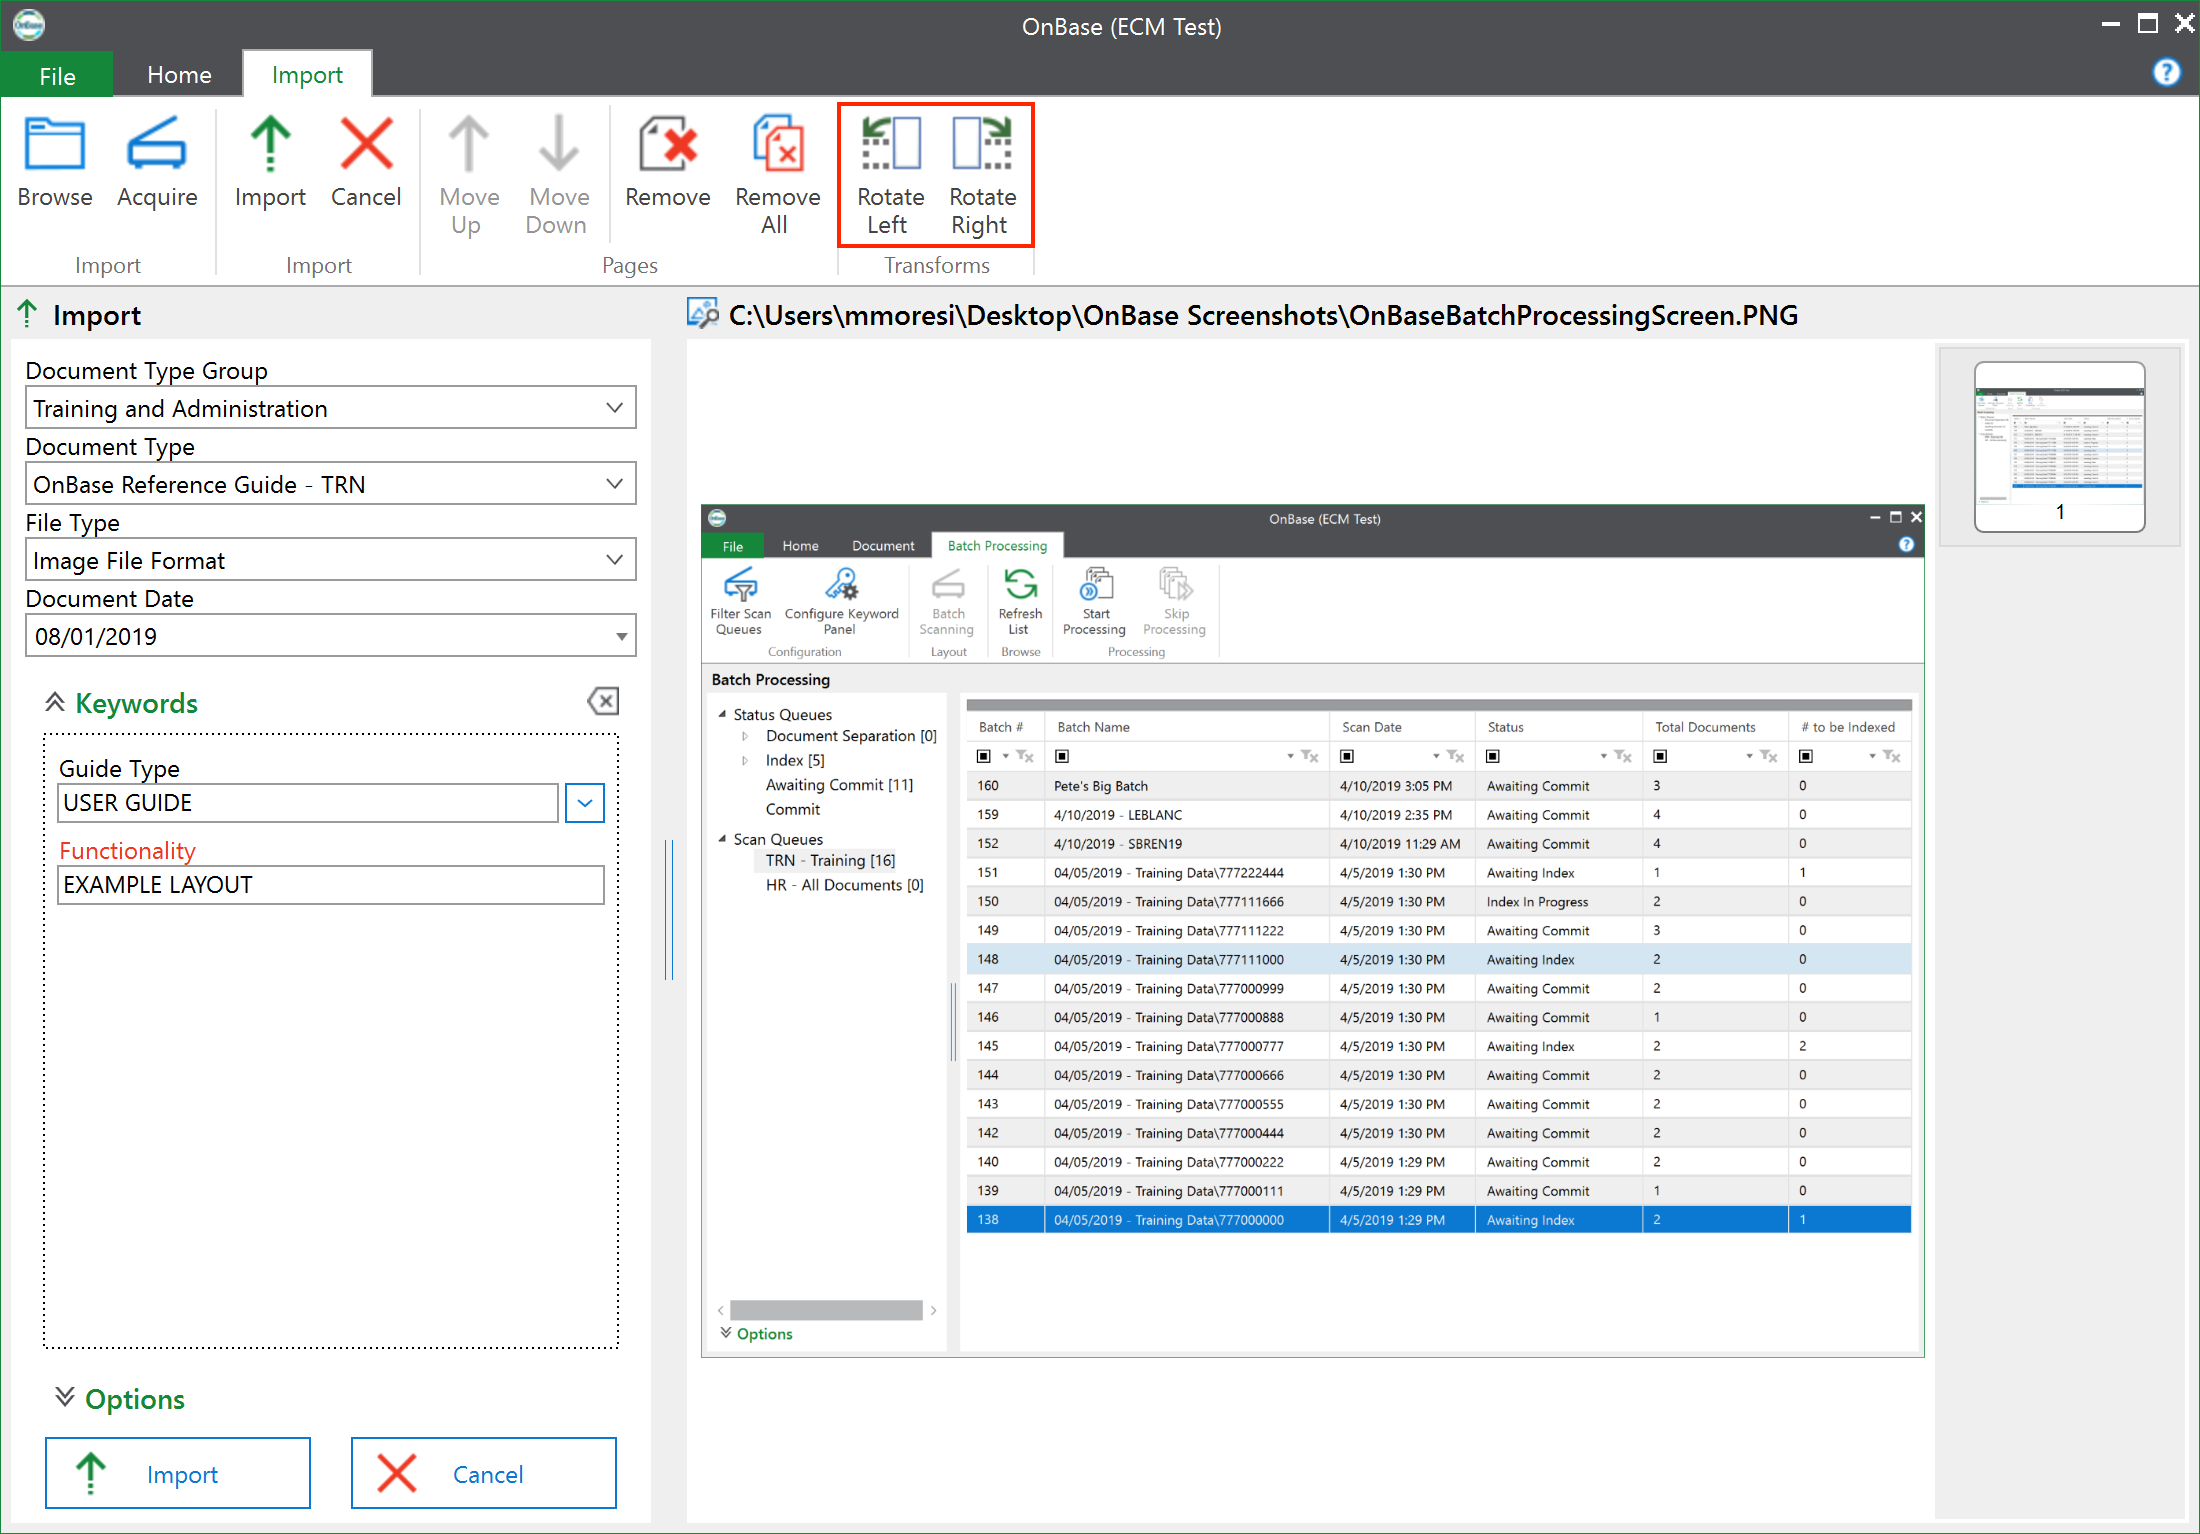Click batch 138 row in preview
The height and width of the screenshot is (1534, 2200).
coord(1439,1220)
